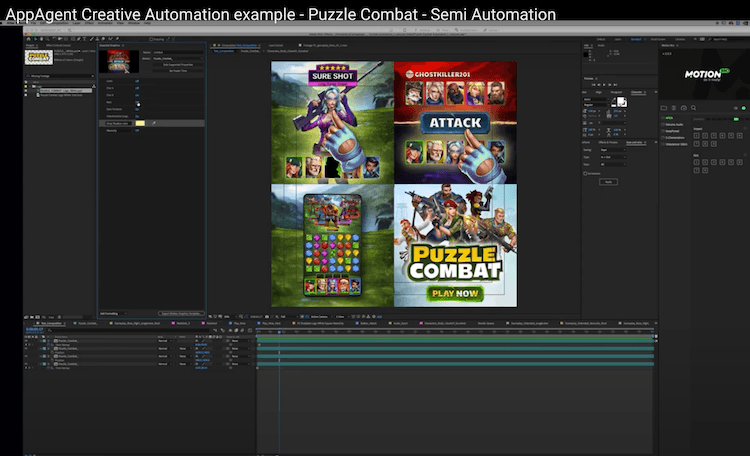The height and width of the screenshot is (456, 750).
Task: Select the Clone Stamp tool
Action: (x=97, y=39)
